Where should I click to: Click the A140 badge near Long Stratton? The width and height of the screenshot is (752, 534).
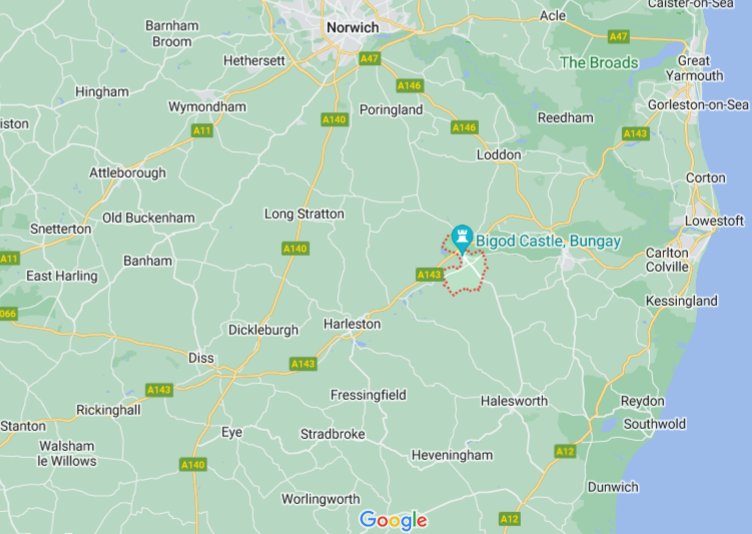(295, 249)
